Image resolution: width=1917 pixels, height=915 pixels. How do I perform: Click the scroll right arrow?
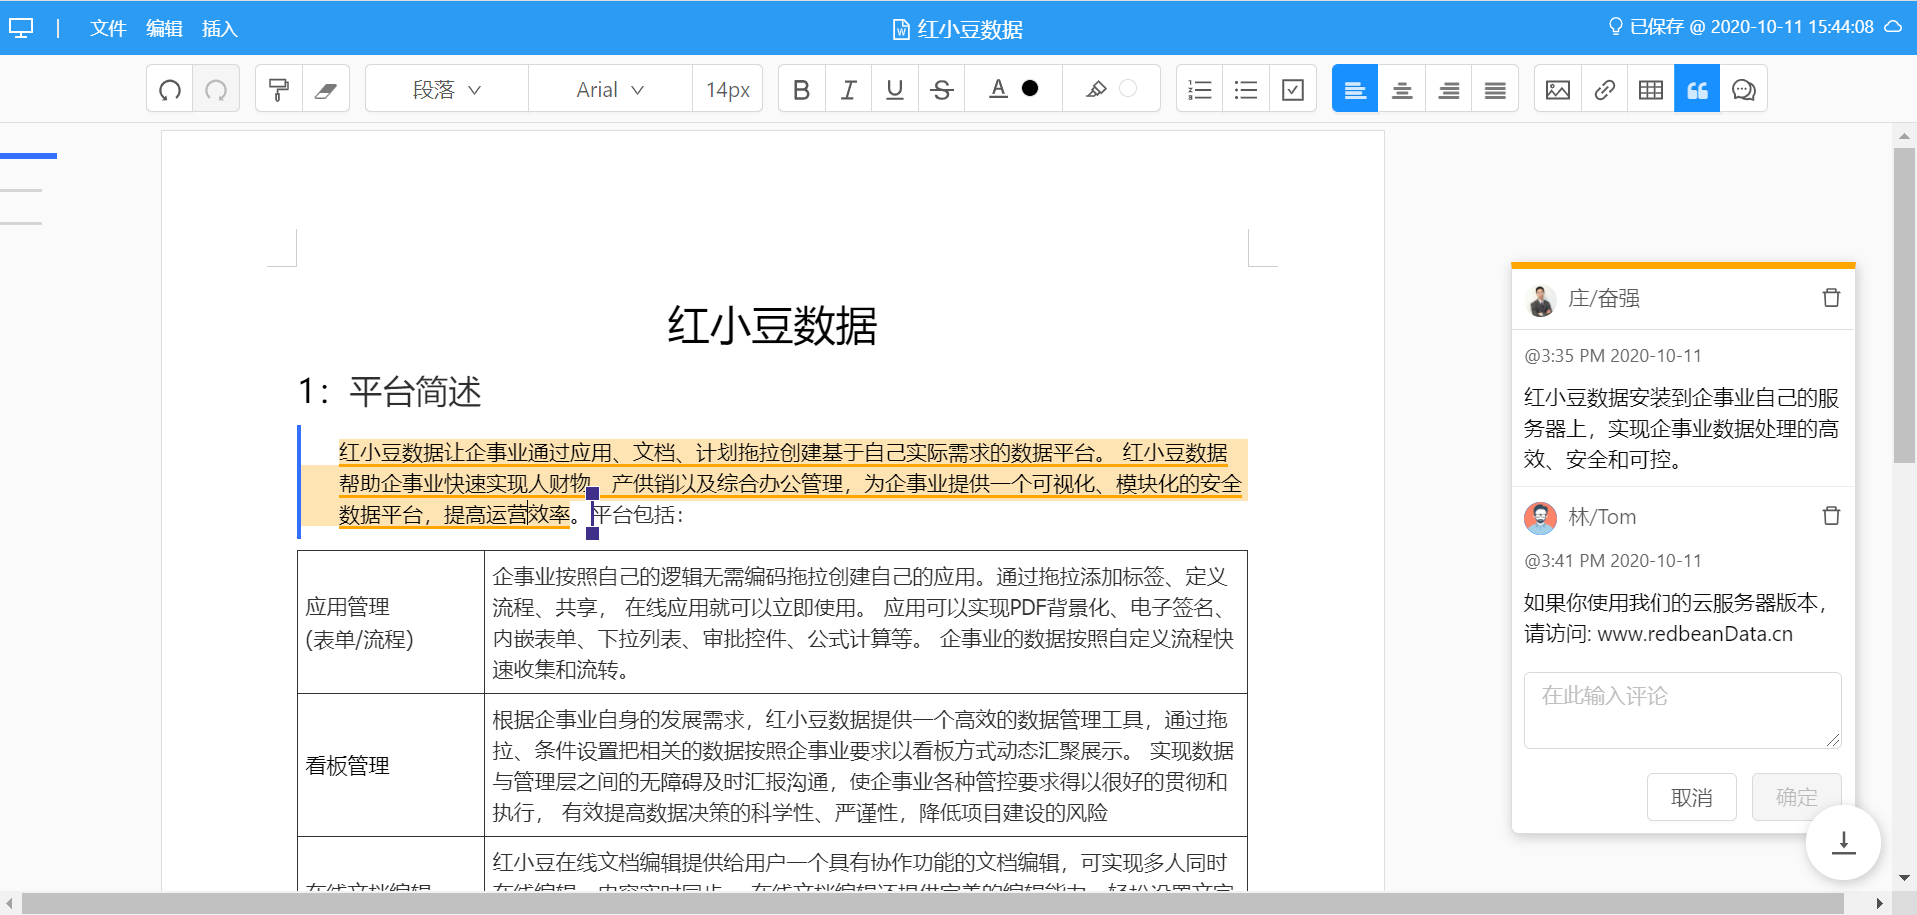1879,904
